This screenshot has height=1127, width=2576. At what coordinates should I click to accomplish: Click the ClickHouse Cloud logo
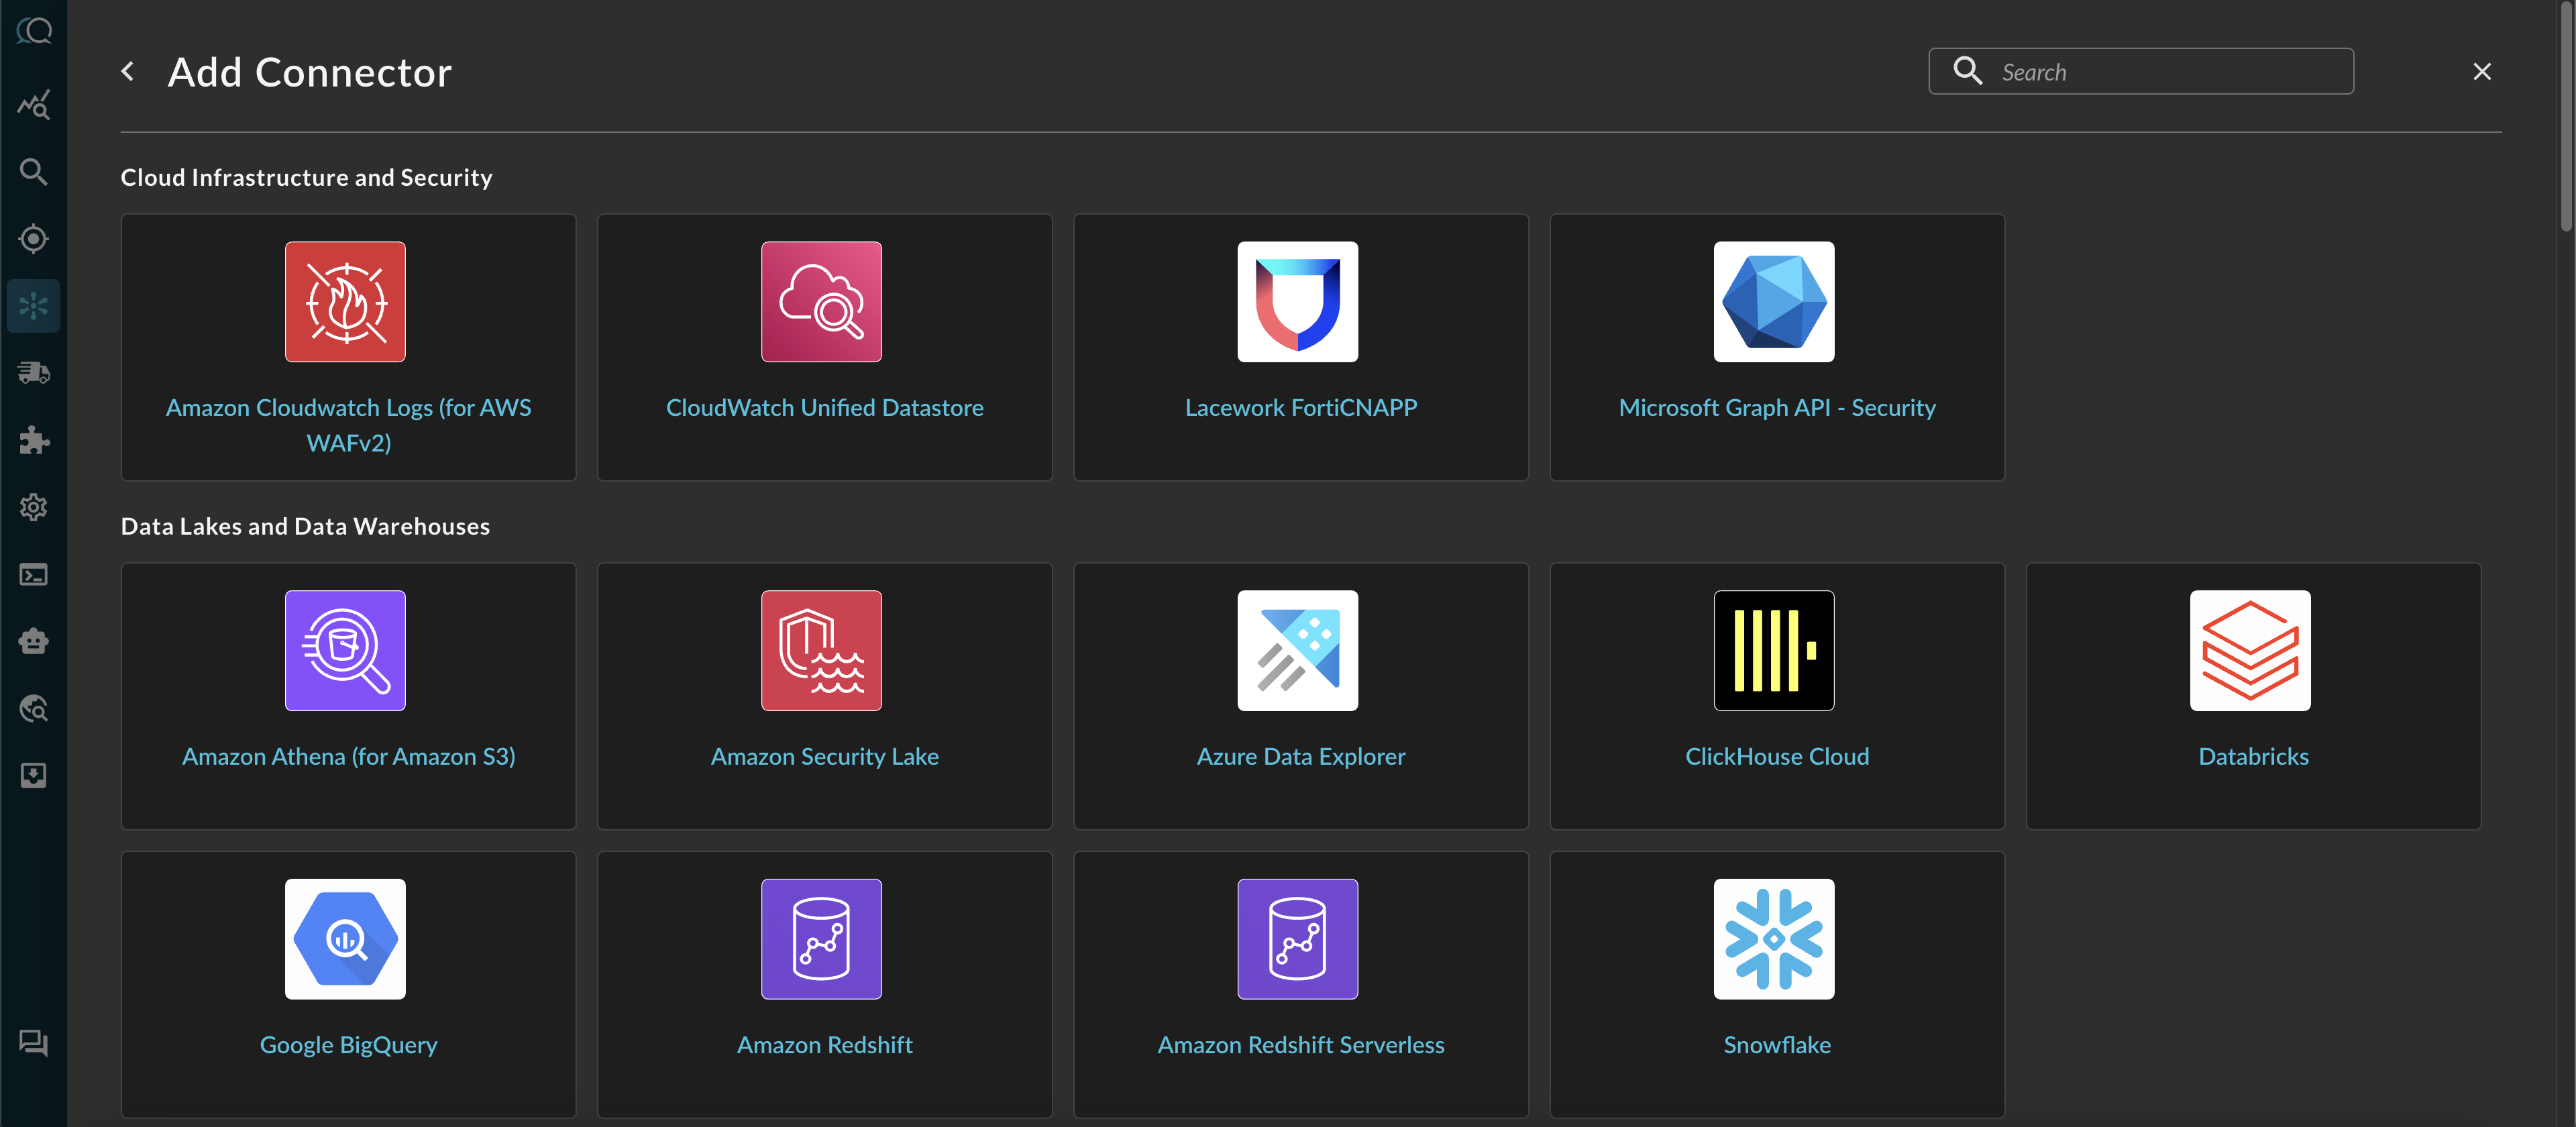click(x=1774, y=650)
